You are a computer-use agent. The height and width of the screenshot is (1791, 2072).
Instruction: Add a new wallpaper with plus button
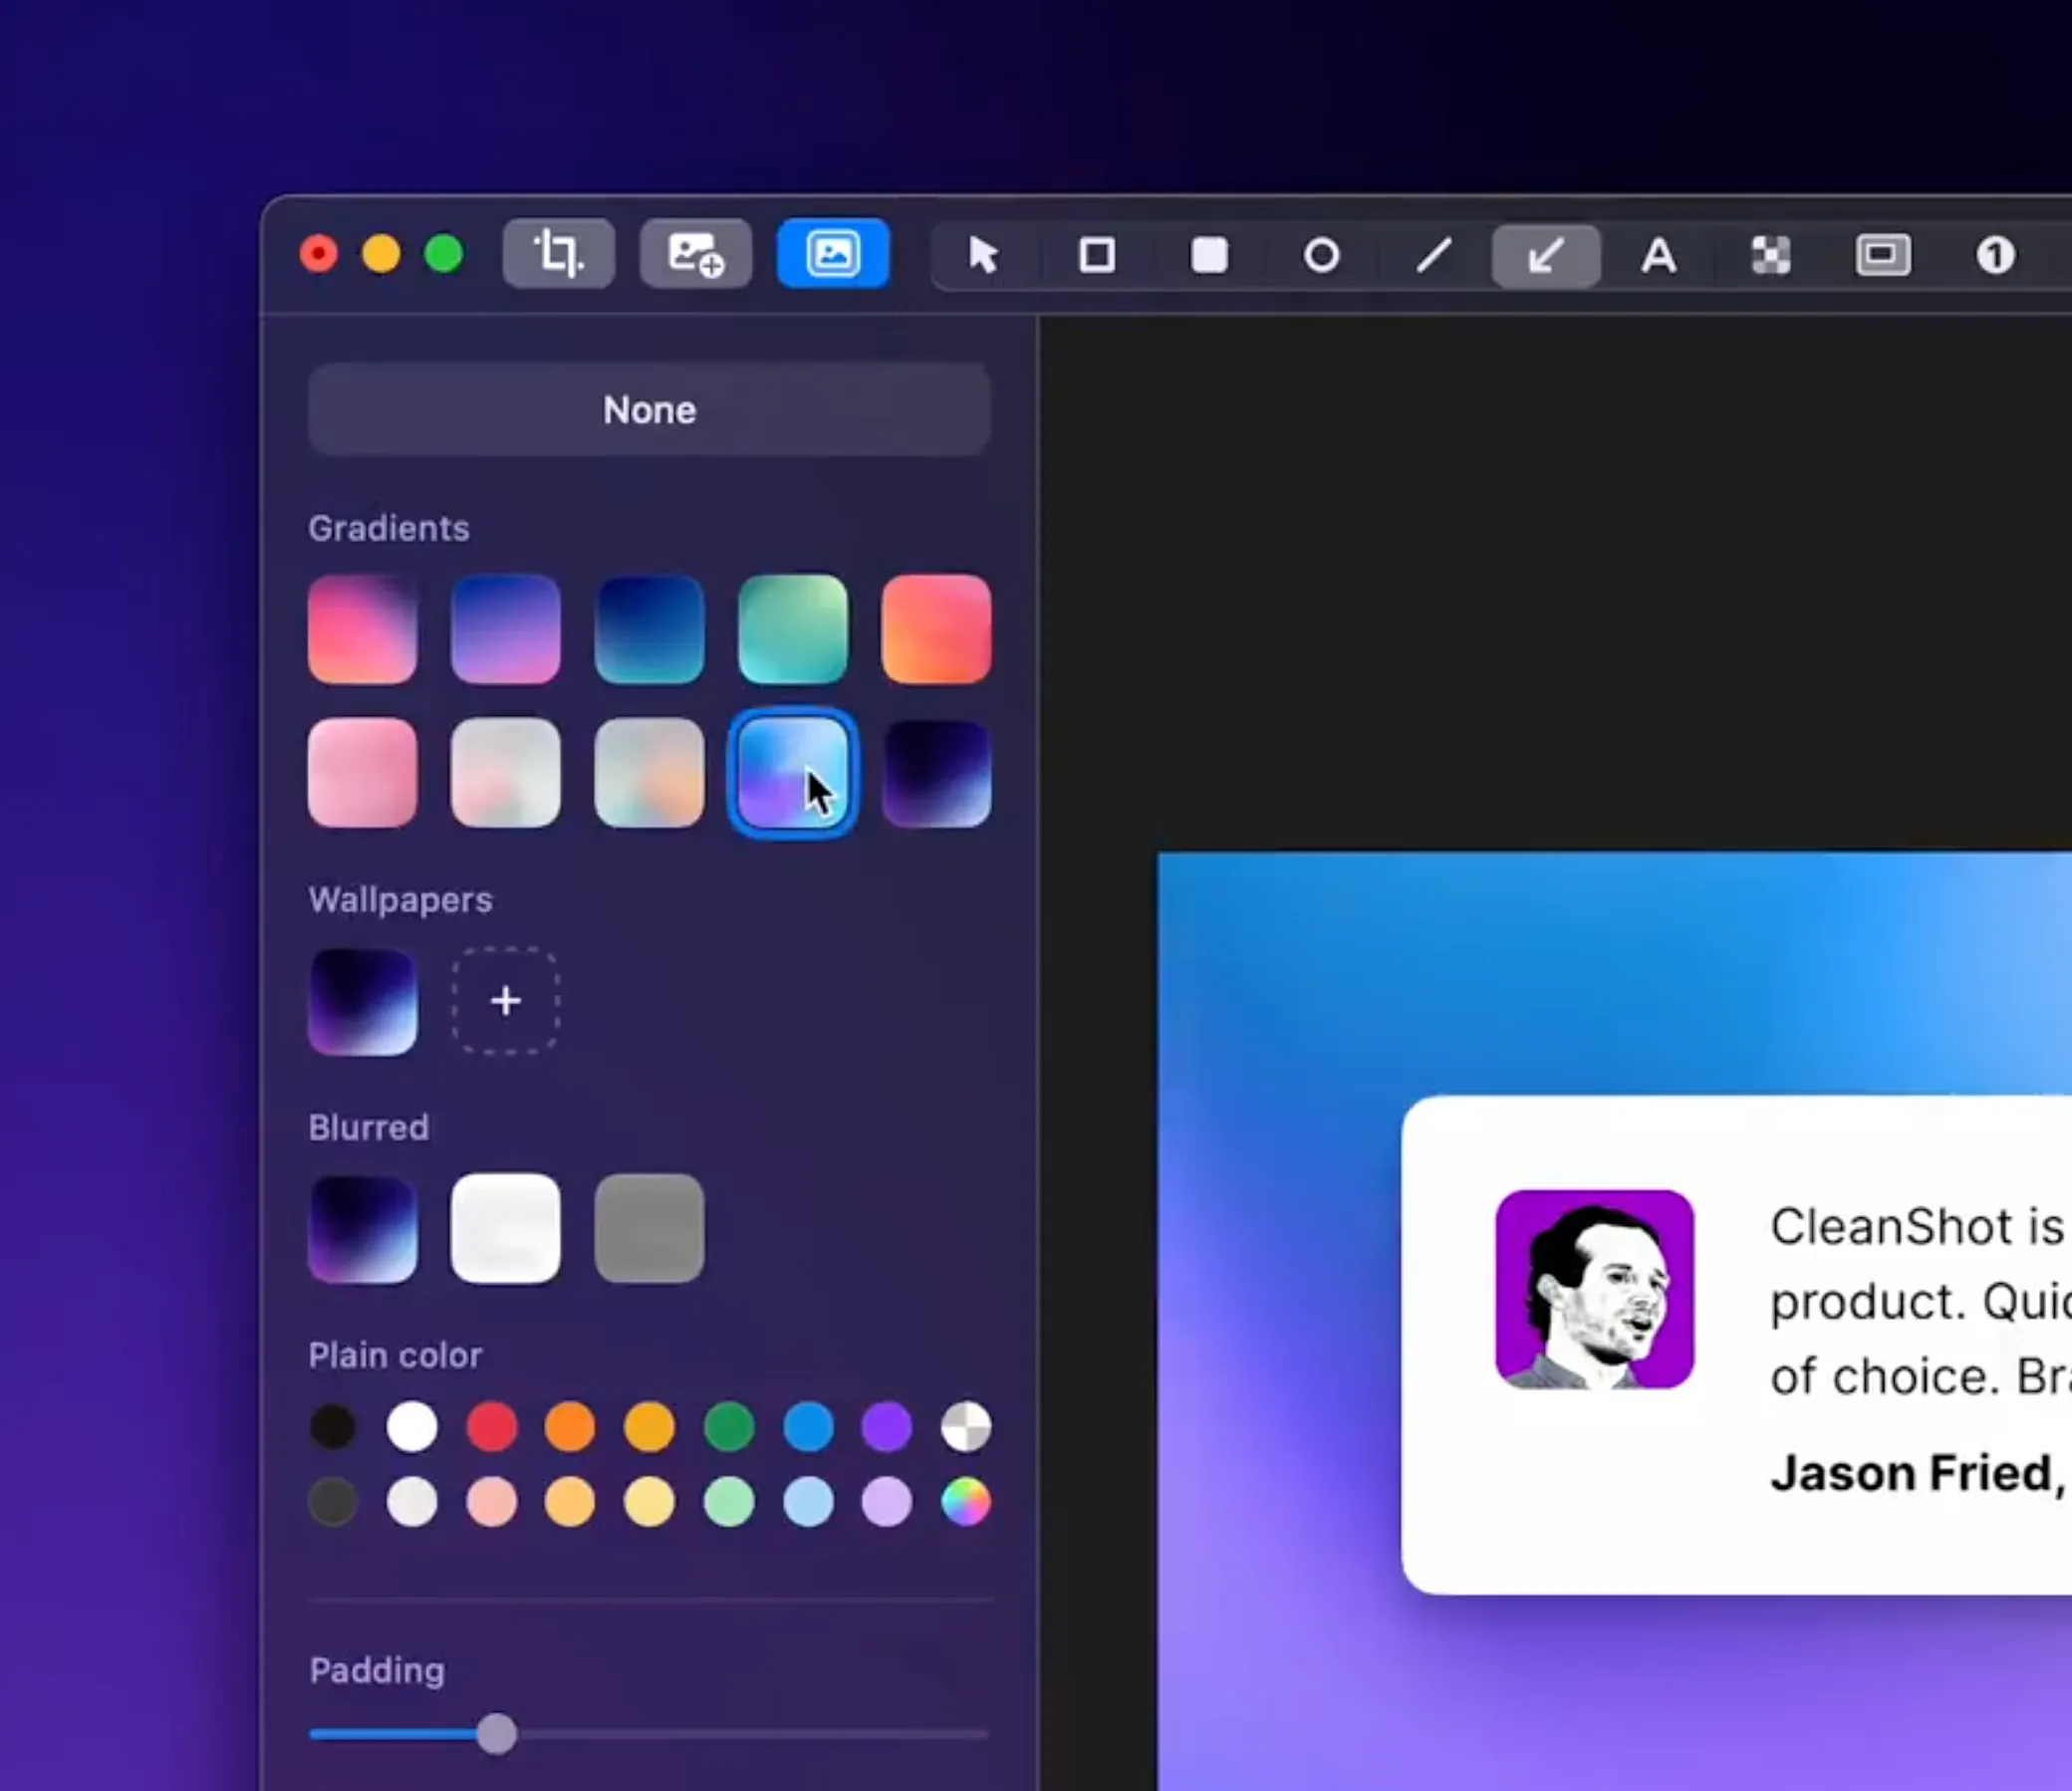(x=506, y=1001)
